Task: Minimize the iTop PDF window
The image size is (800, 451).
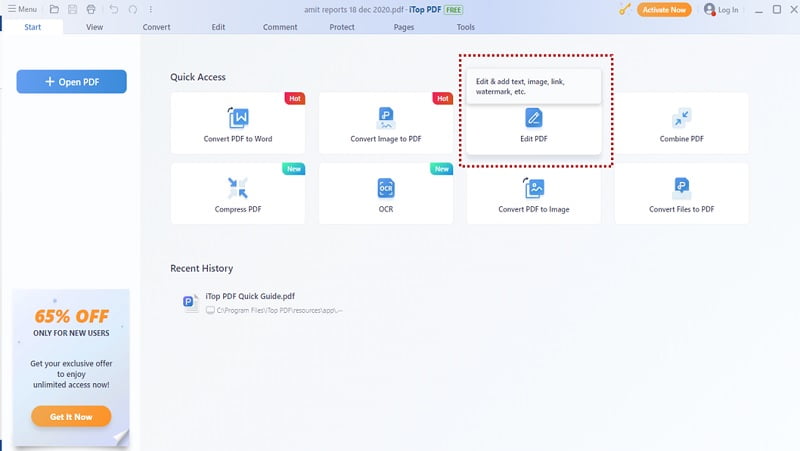Action: coord(759,10)
